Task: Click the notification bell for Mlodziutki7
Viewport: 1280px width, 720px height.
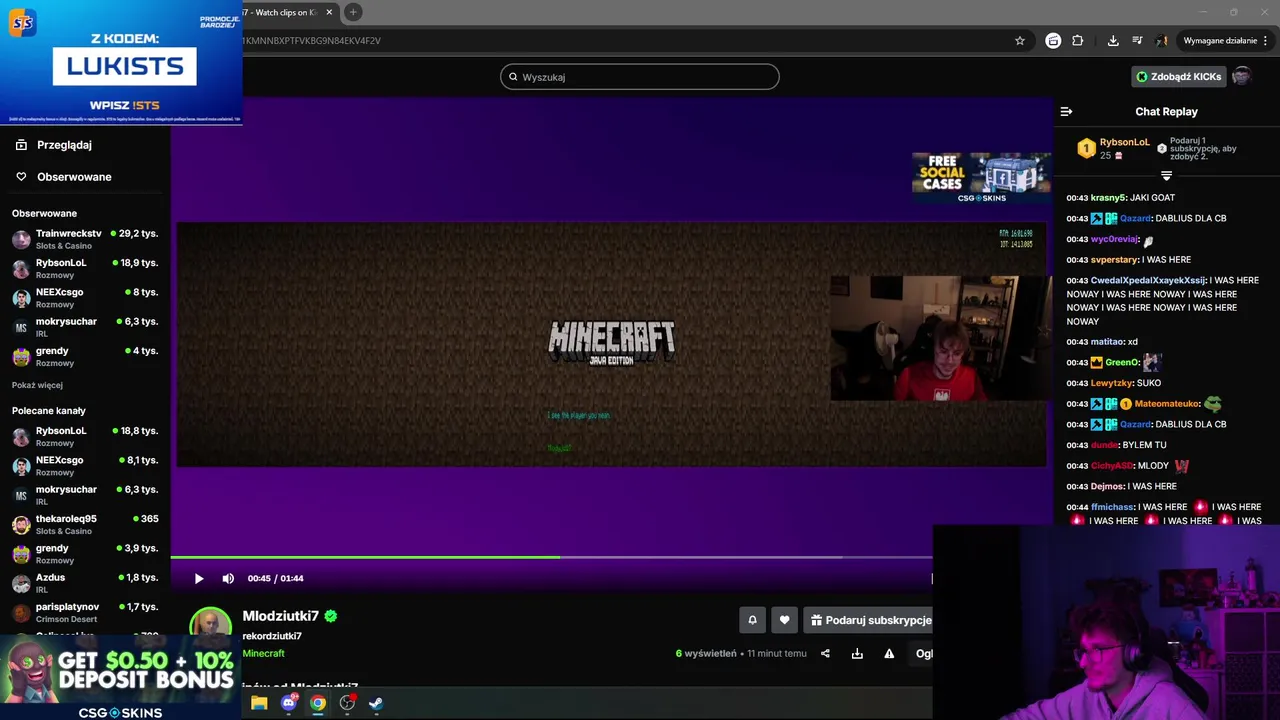Action: click(x=752, y=620)
